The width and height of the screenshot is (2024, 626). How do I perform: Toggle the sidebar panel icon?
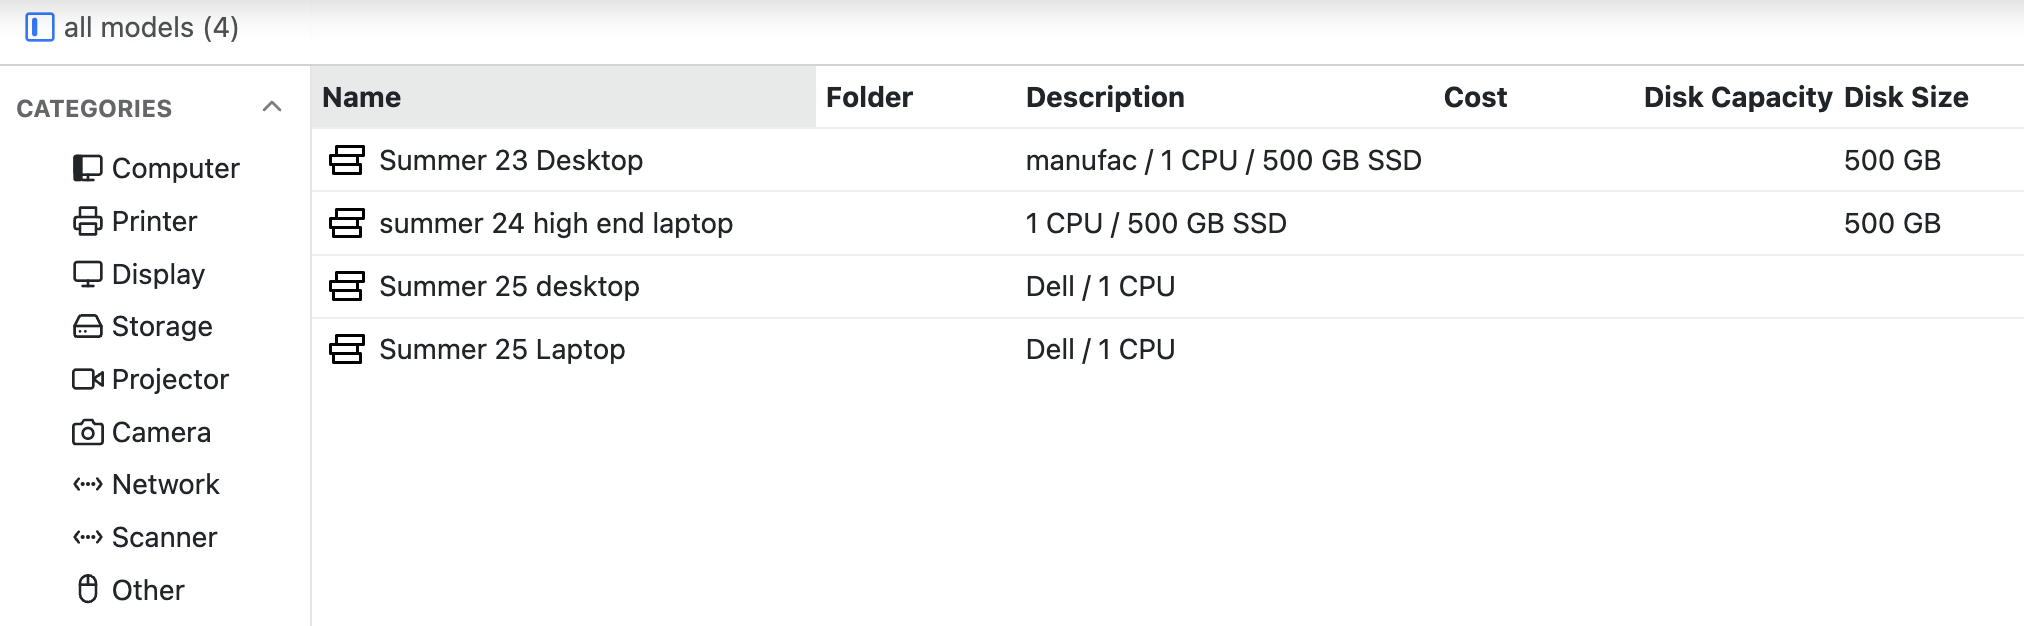pos(39,27)
